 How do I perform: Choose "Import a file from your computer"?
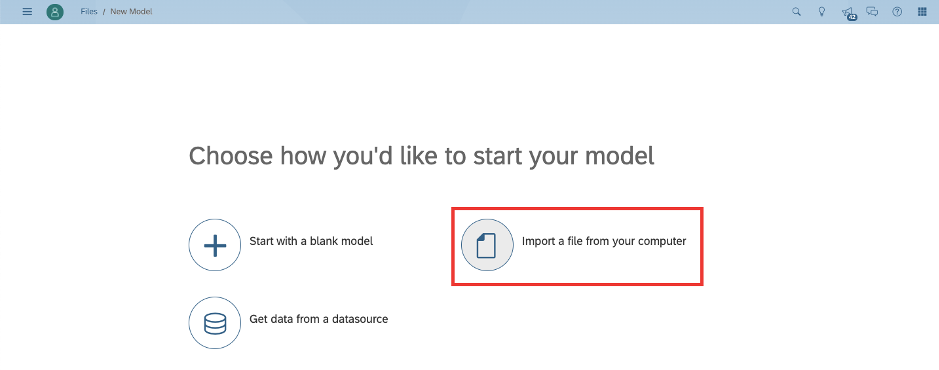[604, 241]
